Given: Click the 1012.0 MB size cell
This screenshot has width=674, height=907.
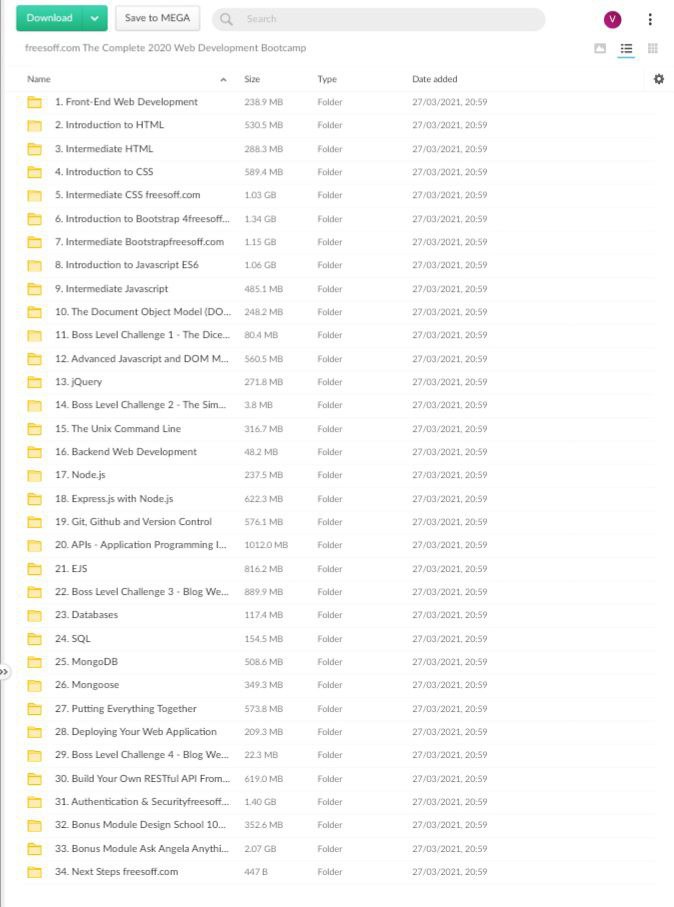Looking at the screenshot, I should coord(266,545).
